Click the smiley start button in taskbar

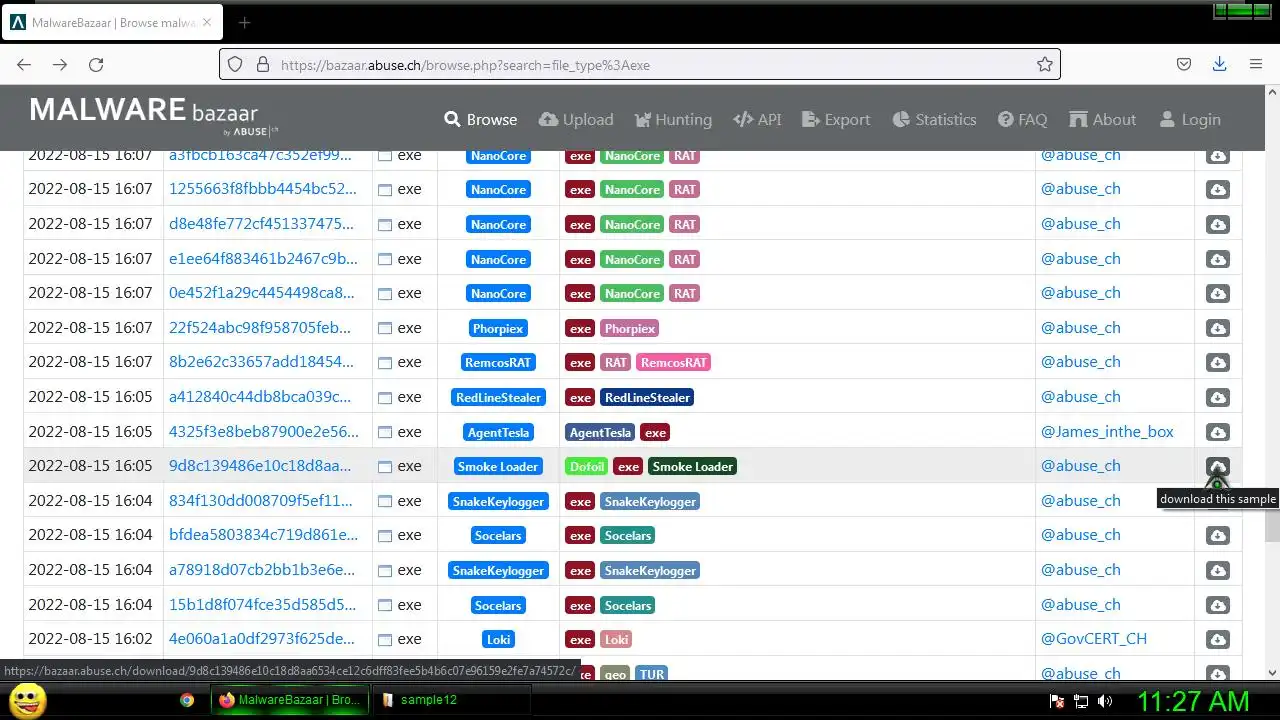(28, 700)
